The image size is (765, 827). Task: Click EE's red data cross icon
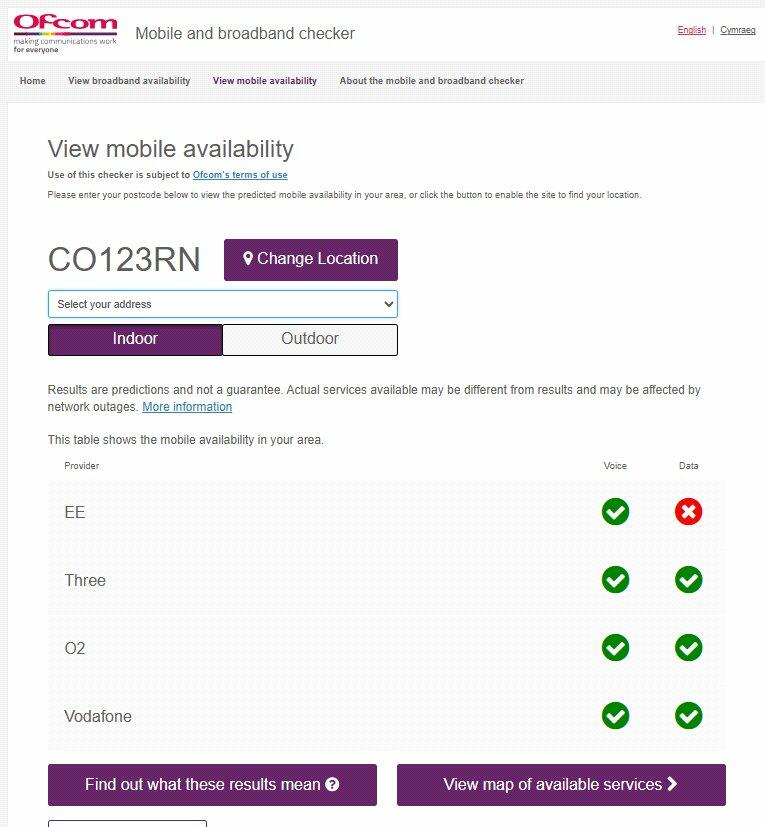point(688,512)
